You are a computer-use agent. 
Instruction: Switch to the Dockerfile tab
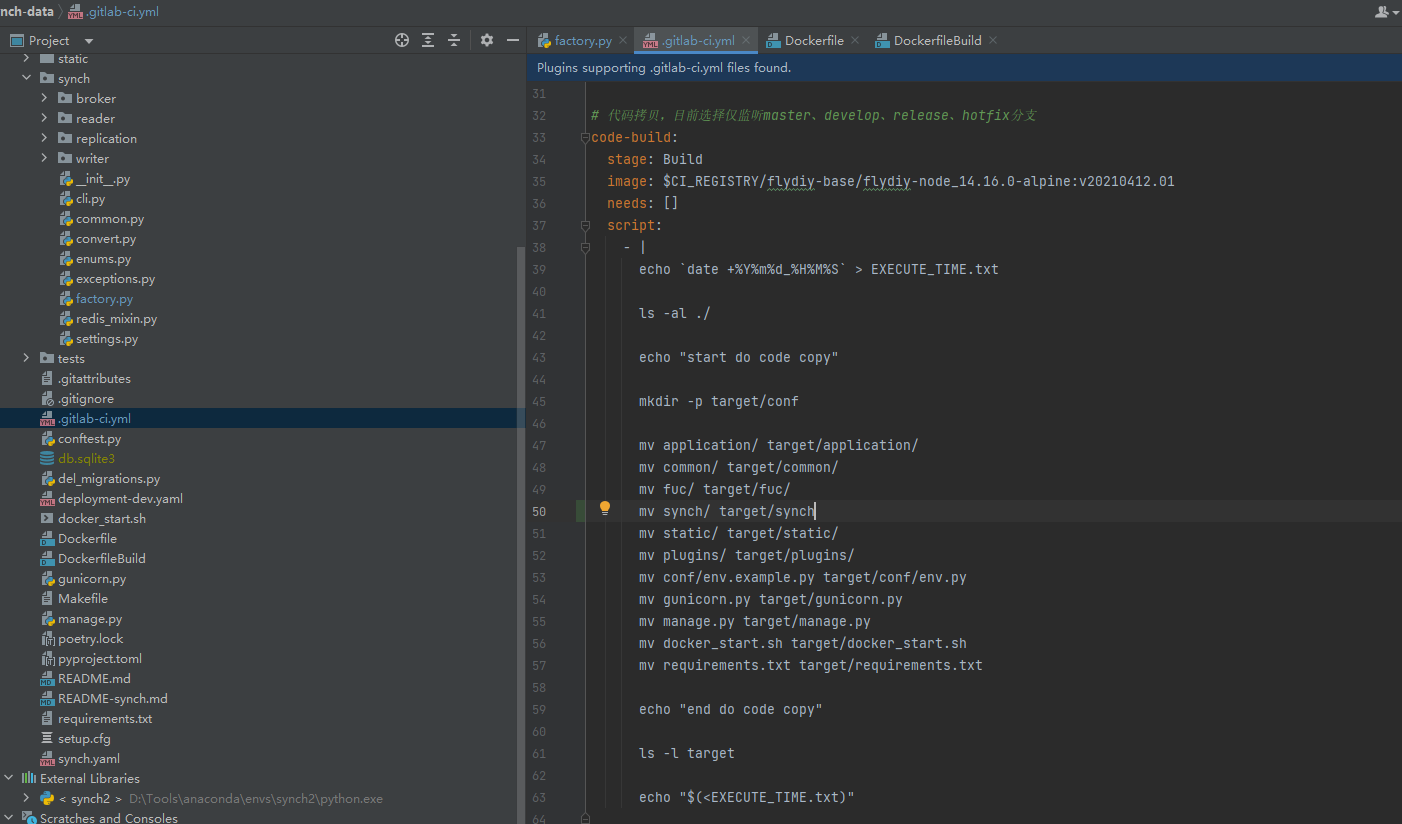[812, 40]
